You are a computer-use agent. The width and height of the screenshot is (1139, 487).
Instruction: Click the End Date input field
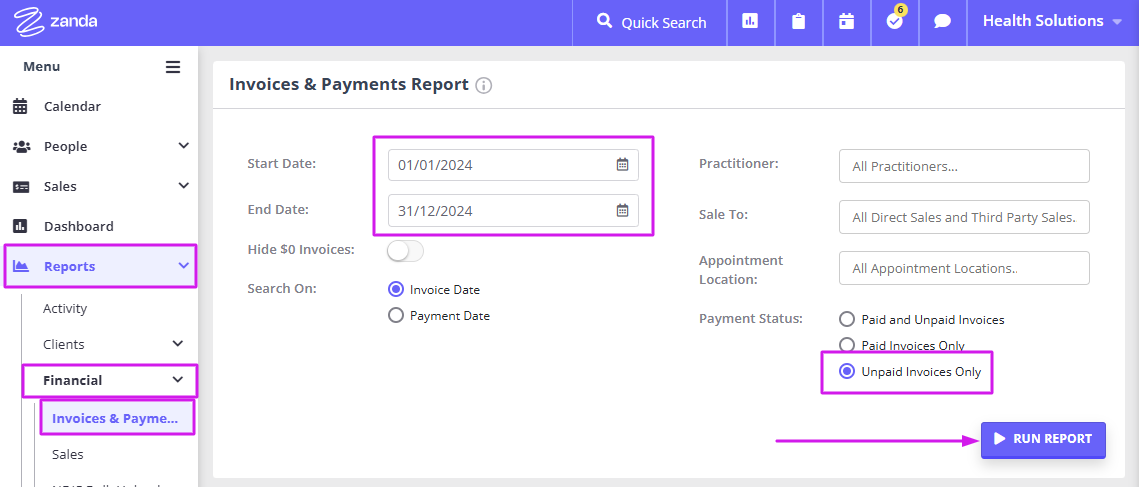point(514,211)
